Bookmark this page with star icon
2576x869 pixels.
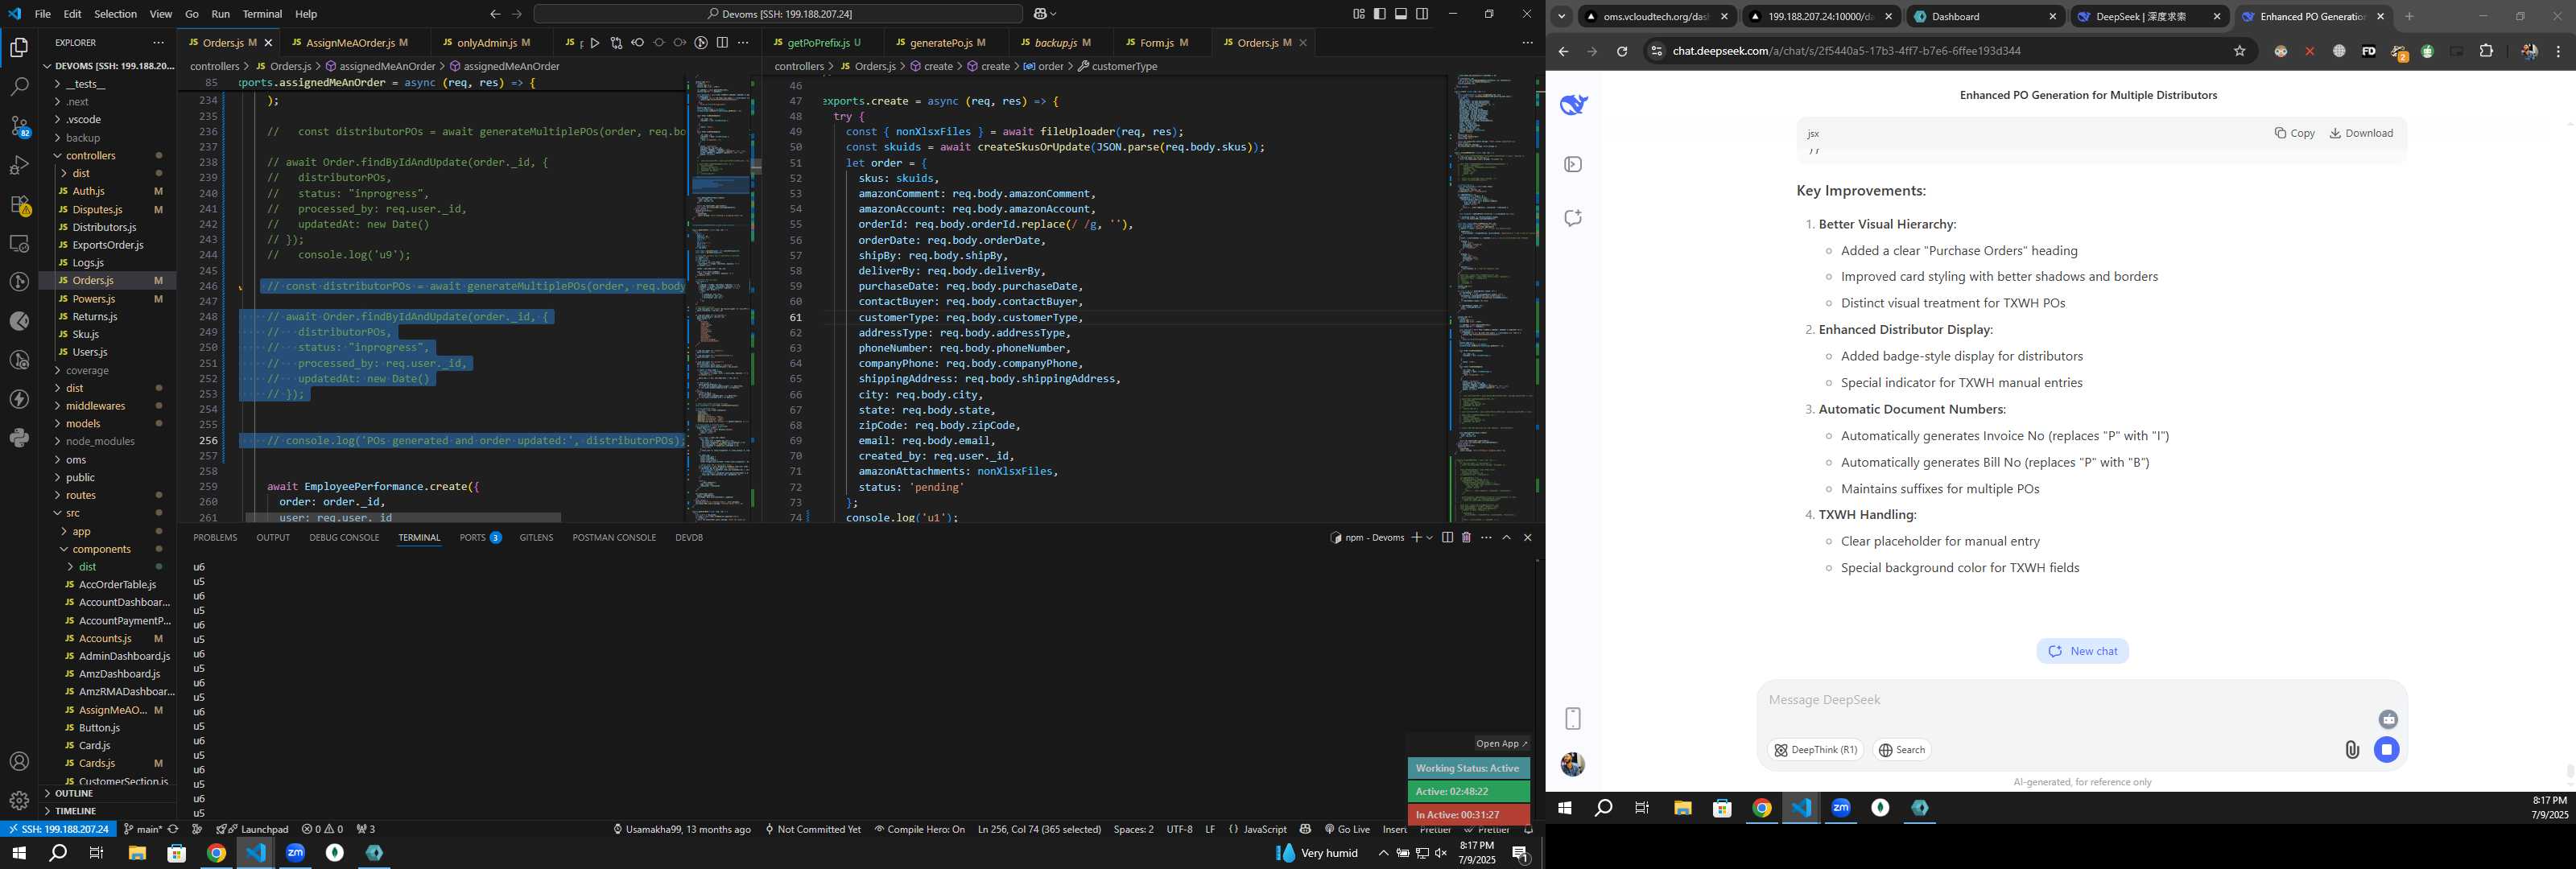[2240, 51]
